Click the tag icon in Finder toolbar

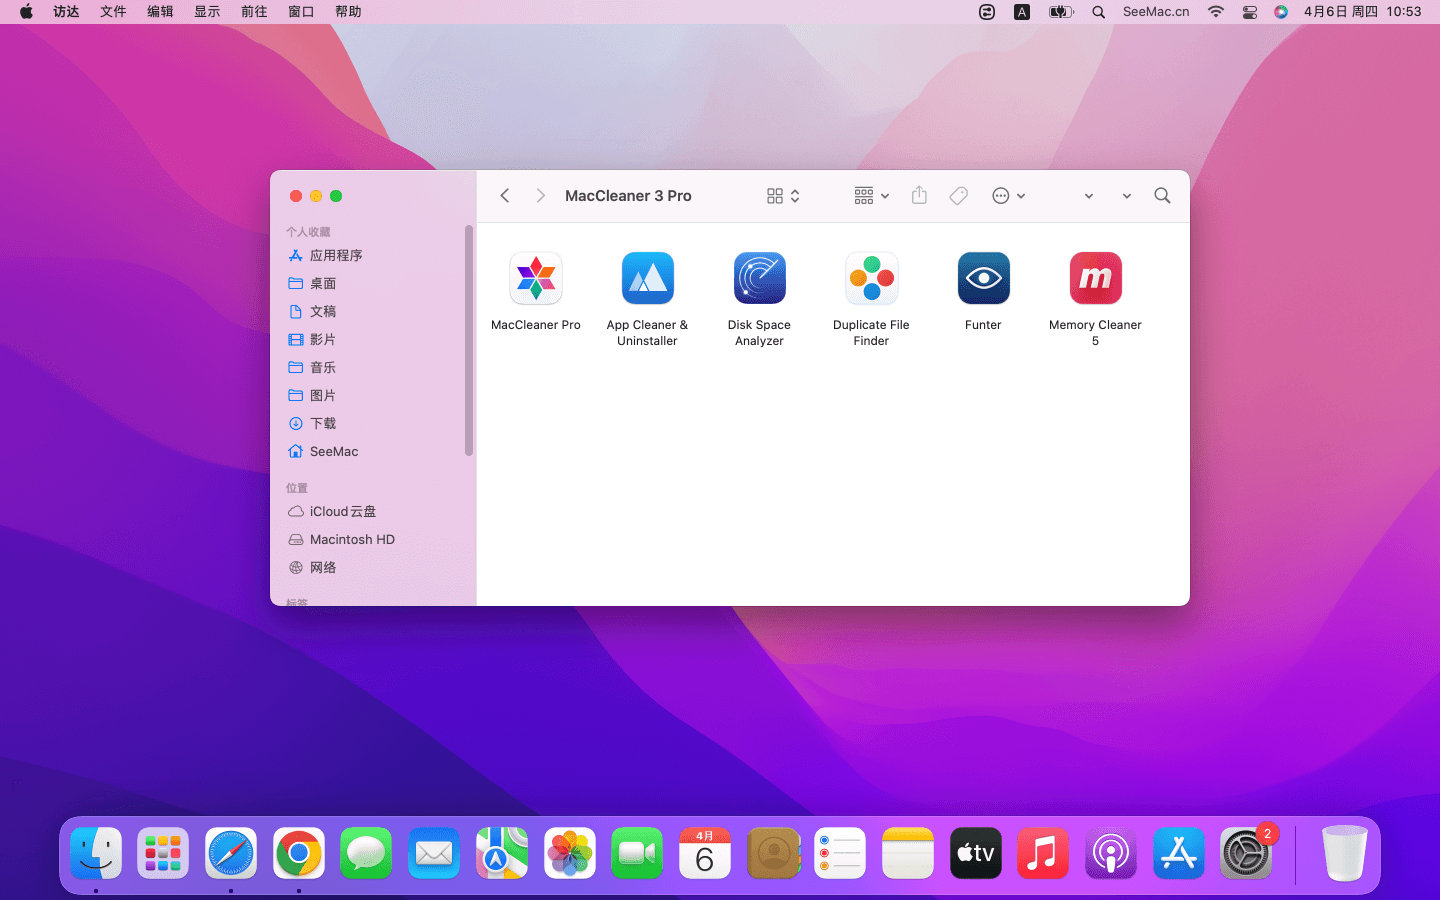pyautogui.click(x=959, y=196)
